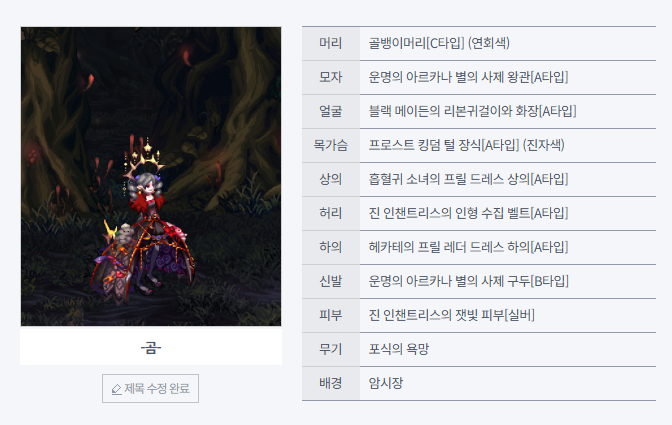Screen dimensions: 672x425
Task: Click the 포식의 욕망 weapon item
Action: tap(399, 349)
